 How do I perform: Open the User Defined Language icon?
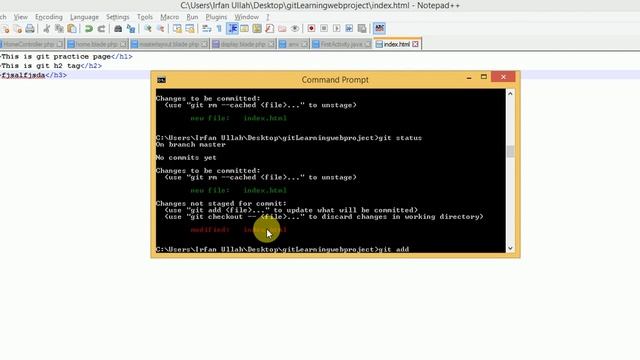pyautogui.click(x=244, y=29)
